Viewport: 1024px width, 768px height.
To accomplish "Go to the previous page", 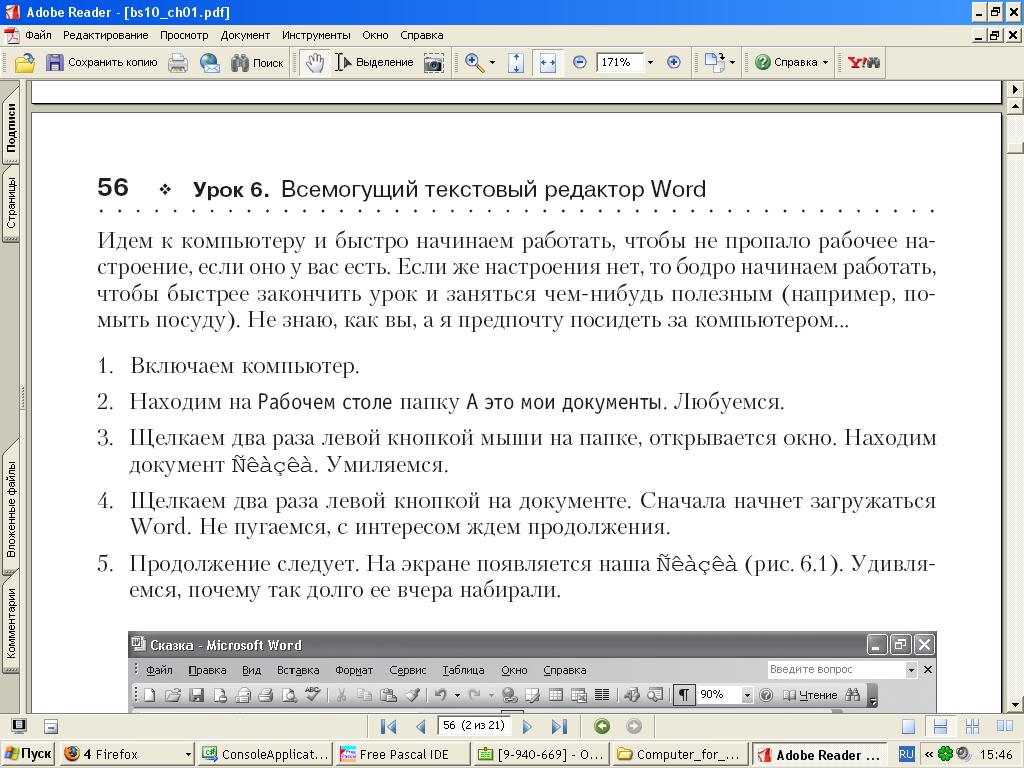I will (421, 726).
